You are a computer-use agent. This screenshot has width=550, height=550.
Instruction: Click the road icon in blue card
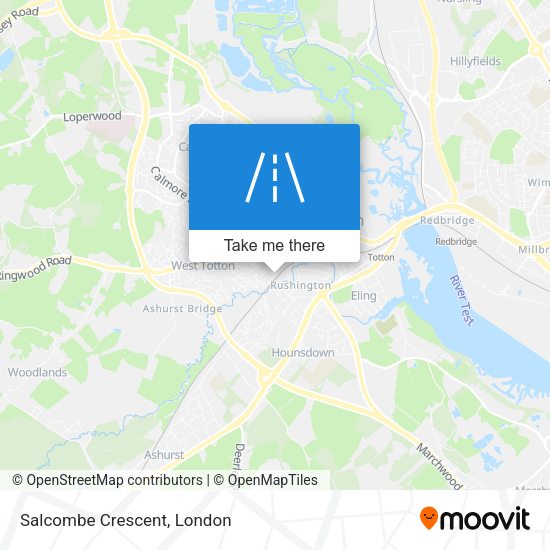point(275,177)
